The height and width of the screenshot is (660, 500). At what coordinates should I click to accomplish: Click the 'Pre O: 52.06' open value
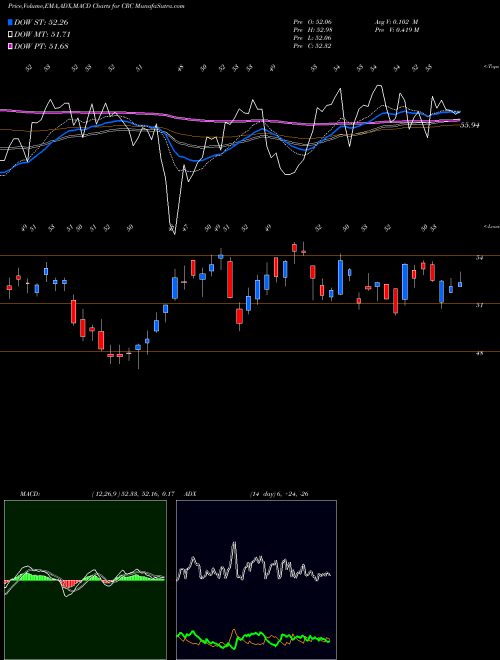coord(312,22)
